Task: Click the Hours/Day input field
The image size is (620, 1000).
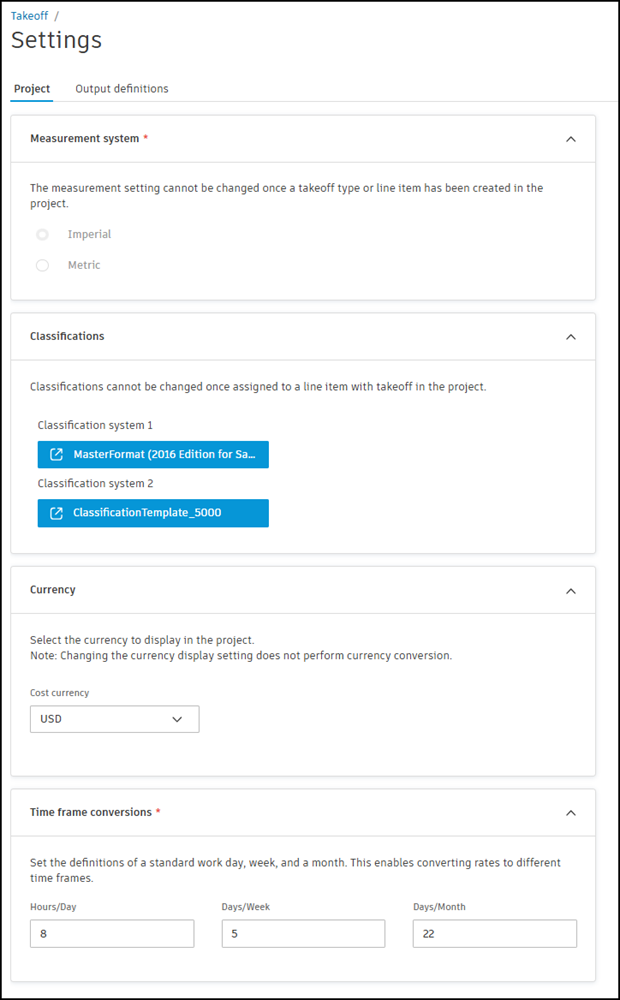Action: click(112, 934)
